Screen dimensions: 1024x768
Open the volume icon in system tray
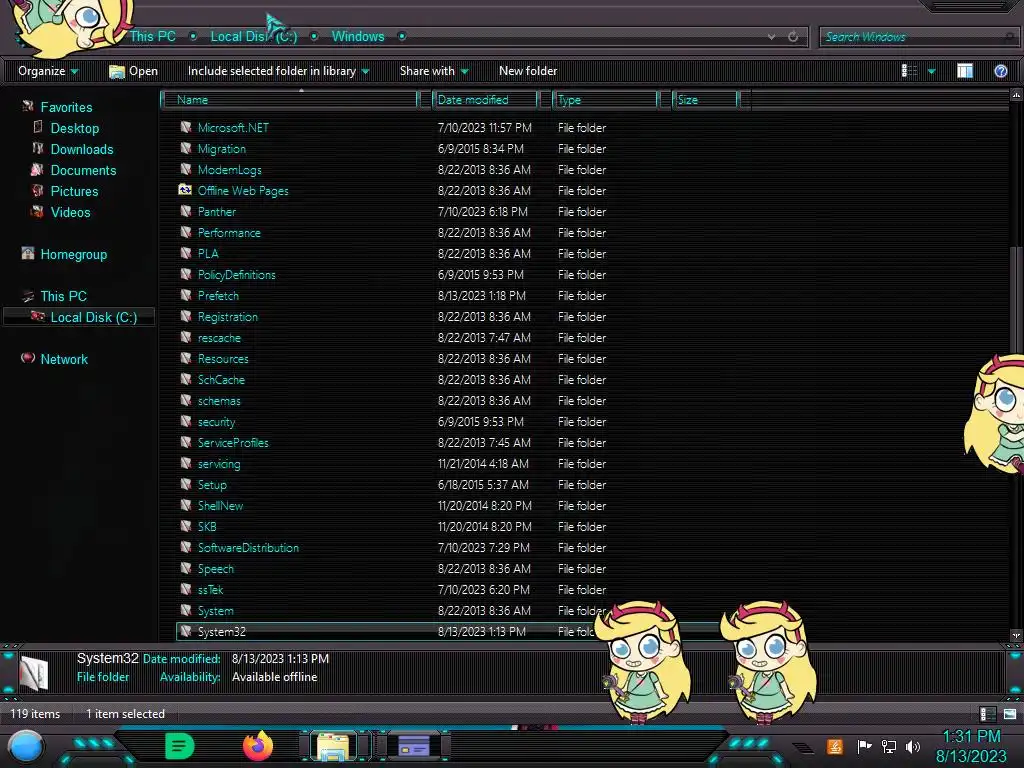pos(912,746)
